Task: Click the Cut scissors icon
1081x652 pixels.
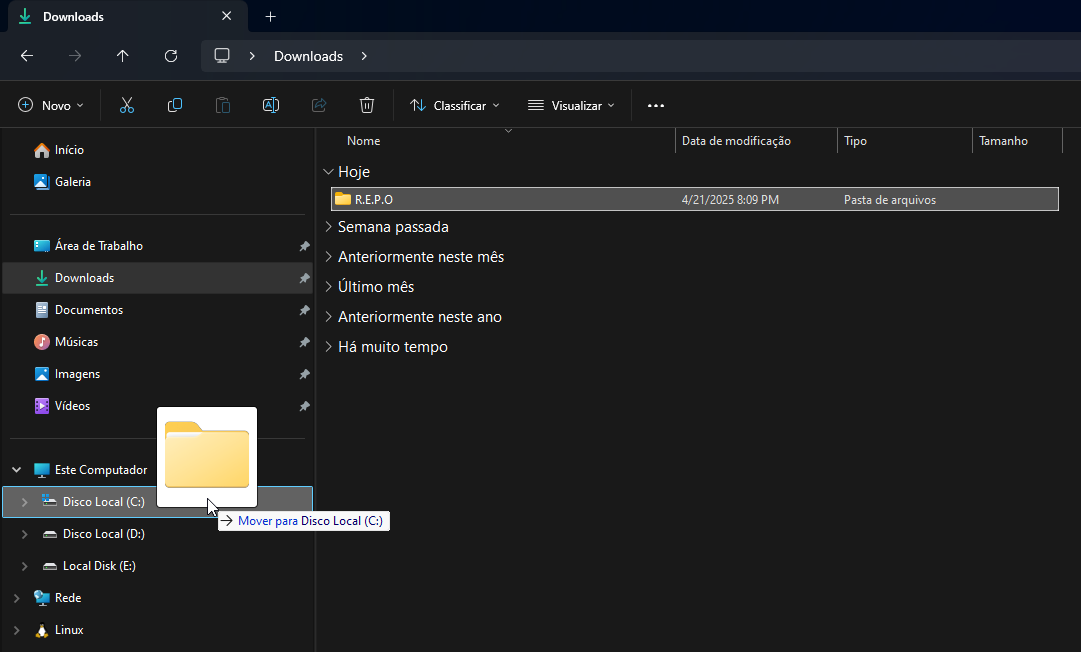Action: coord(127,105)
